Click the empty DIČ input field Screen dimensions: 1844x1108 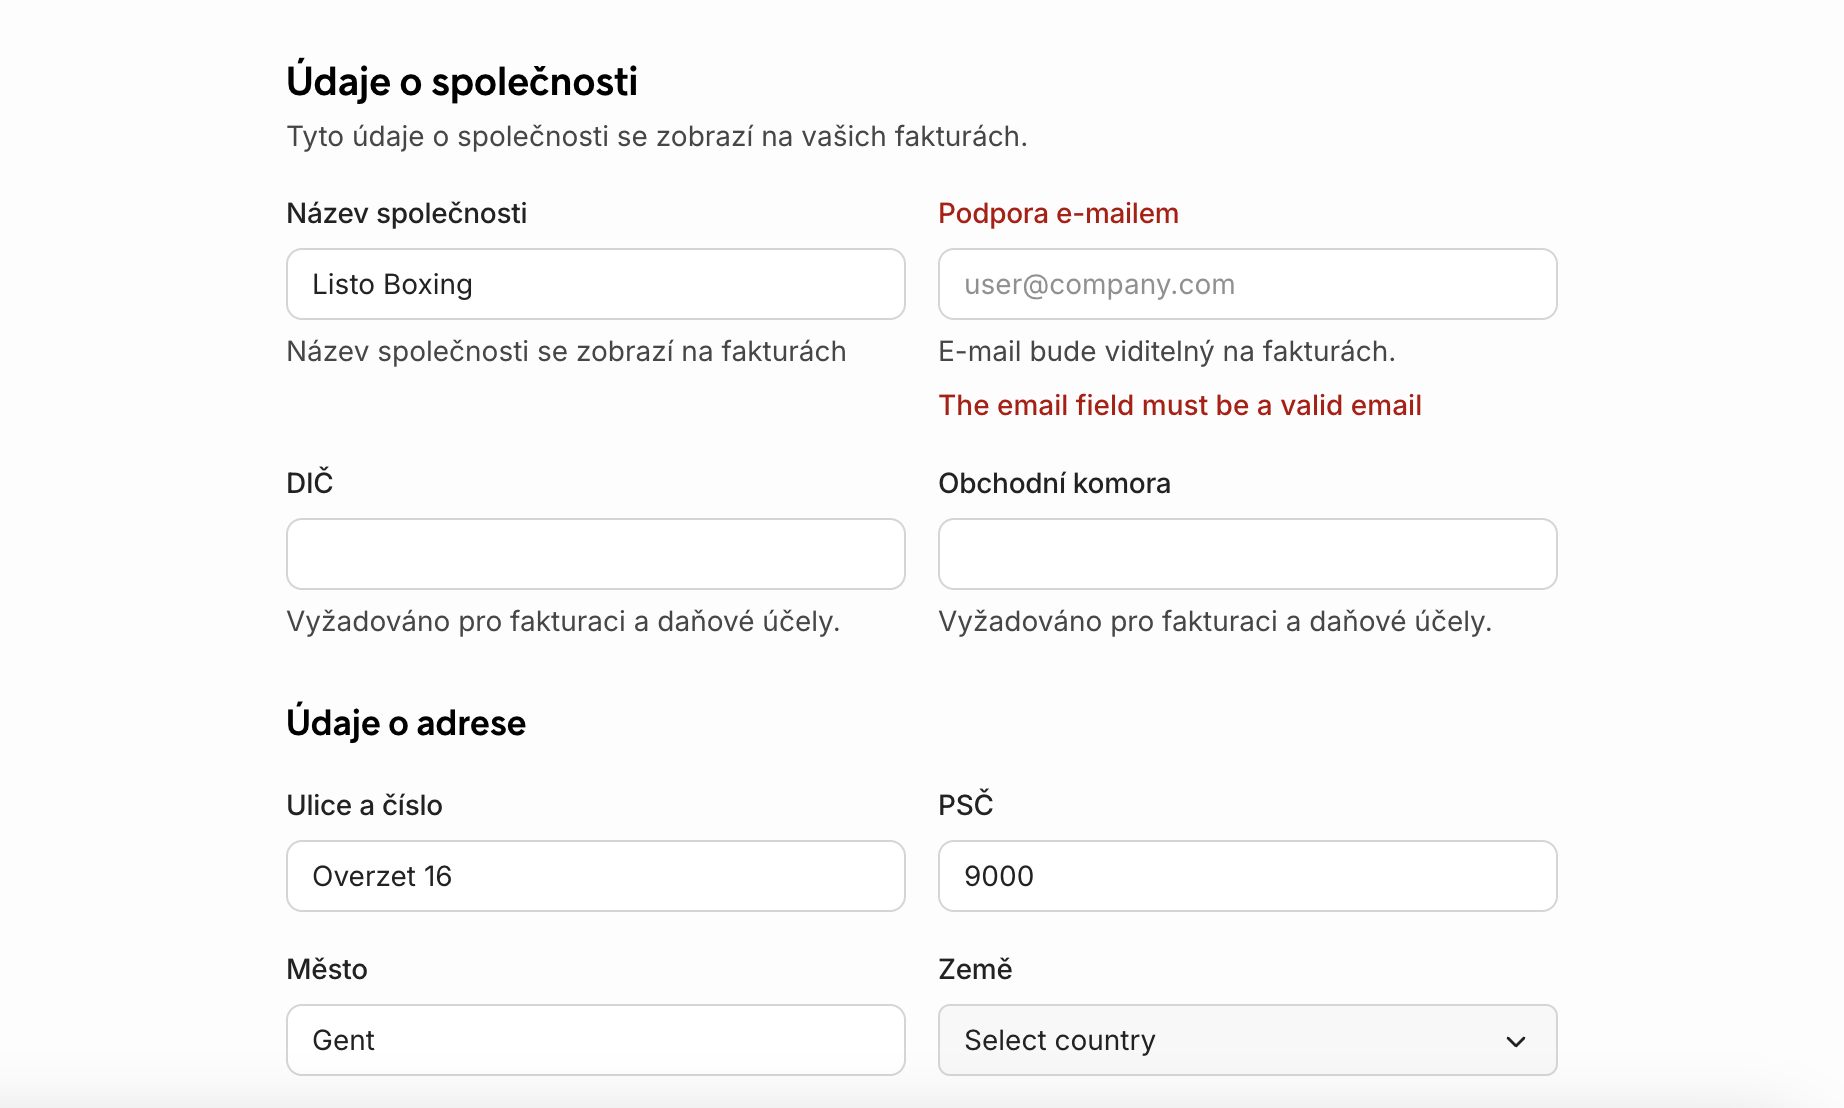click(595, 554)
